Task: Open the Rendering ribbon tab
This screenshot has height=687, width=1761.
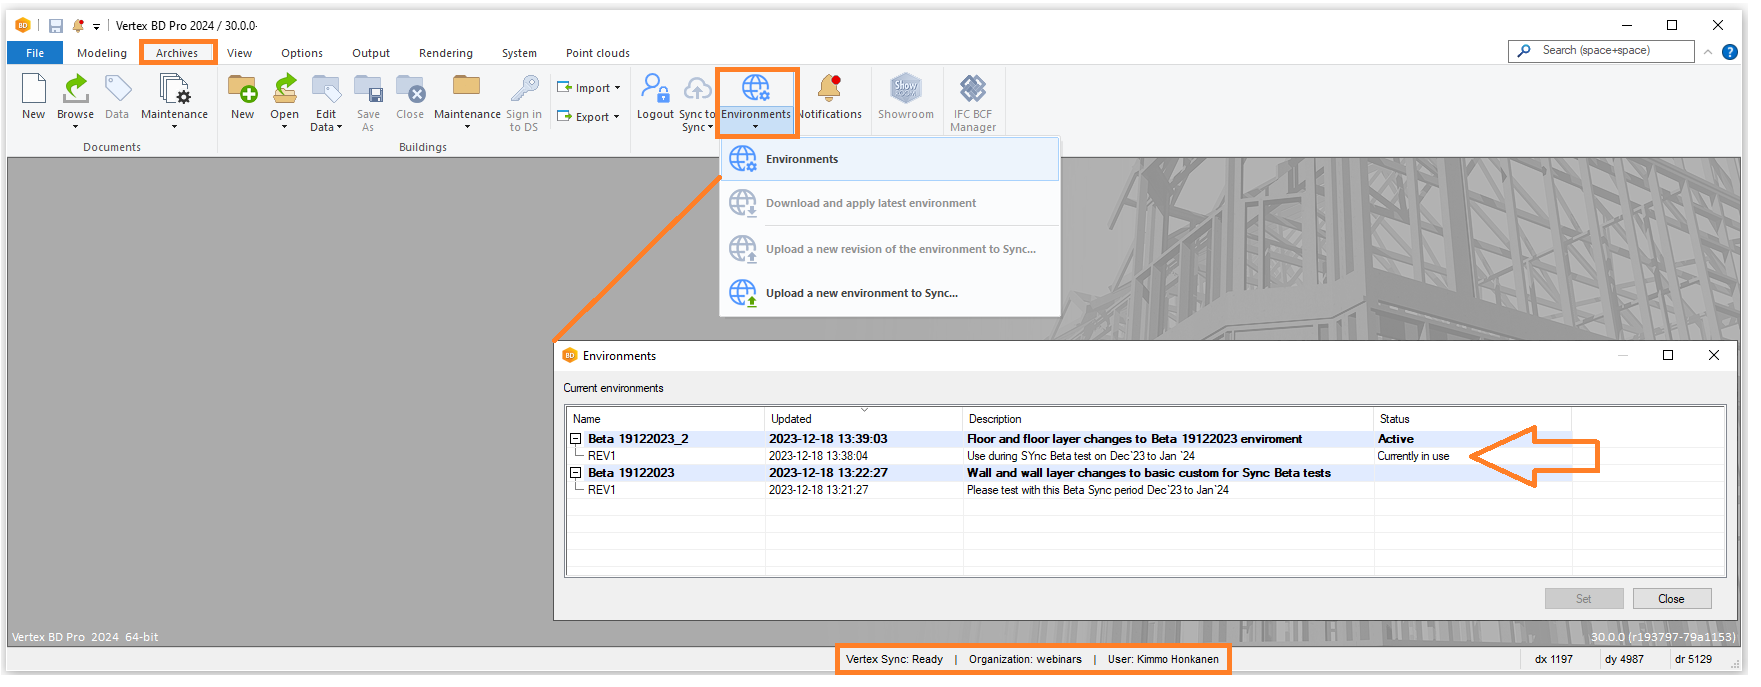Action: coord(445,53)
